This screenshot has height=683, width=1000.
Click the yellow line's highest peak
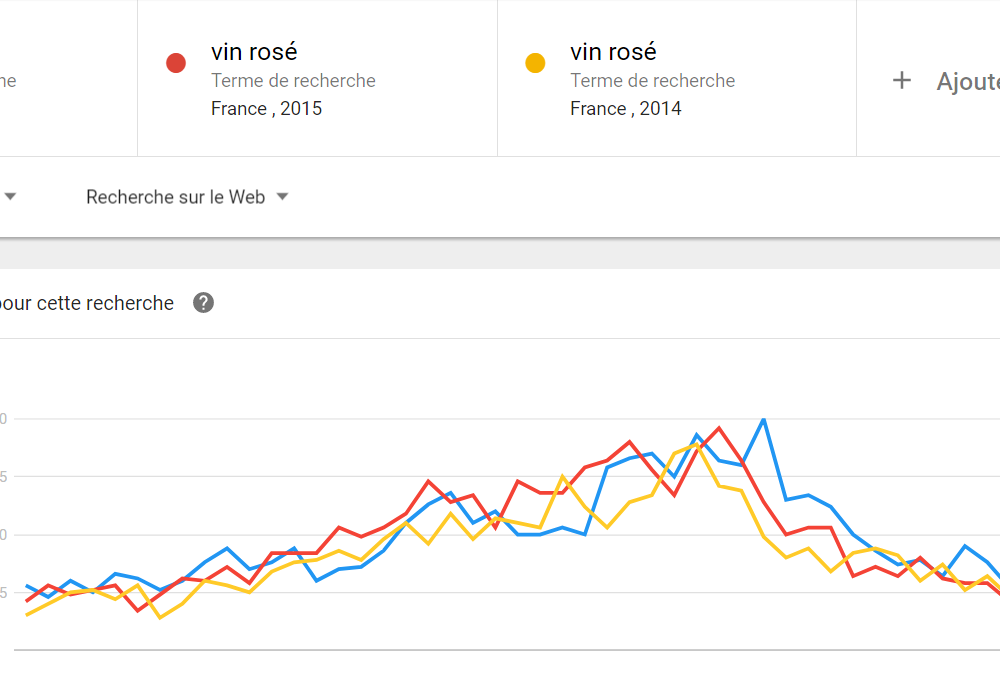point(696,444)
